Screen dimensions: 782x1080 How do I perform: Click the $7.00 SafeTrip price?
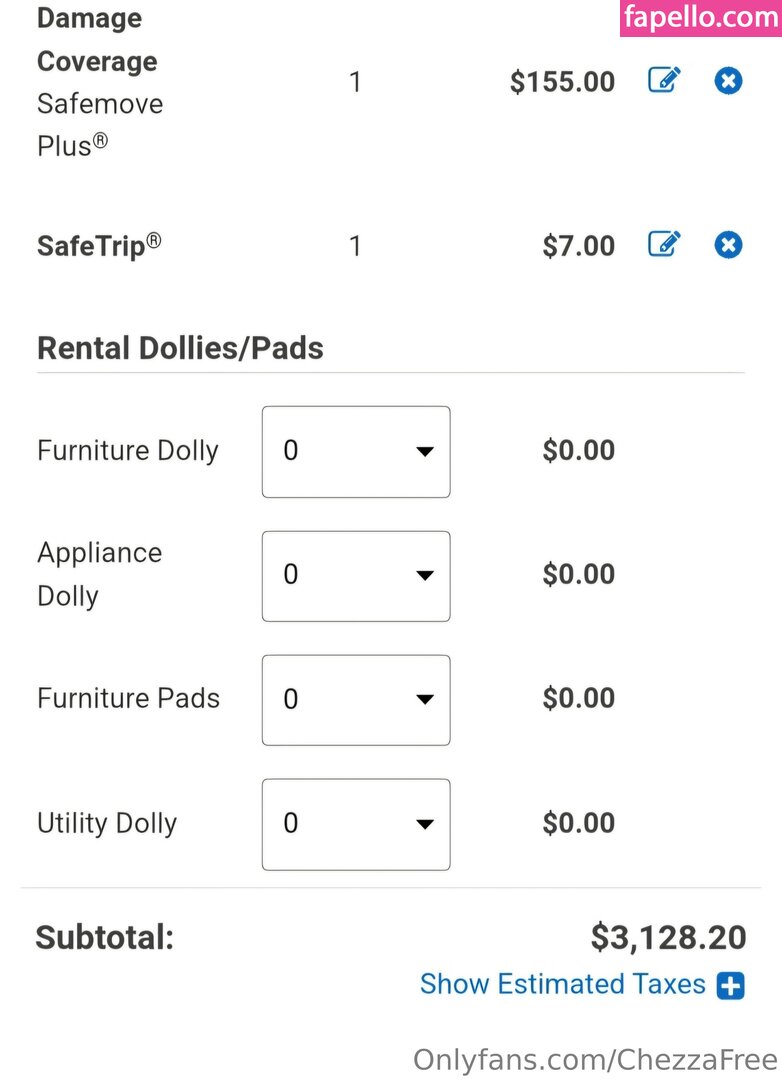pos(578,246)
